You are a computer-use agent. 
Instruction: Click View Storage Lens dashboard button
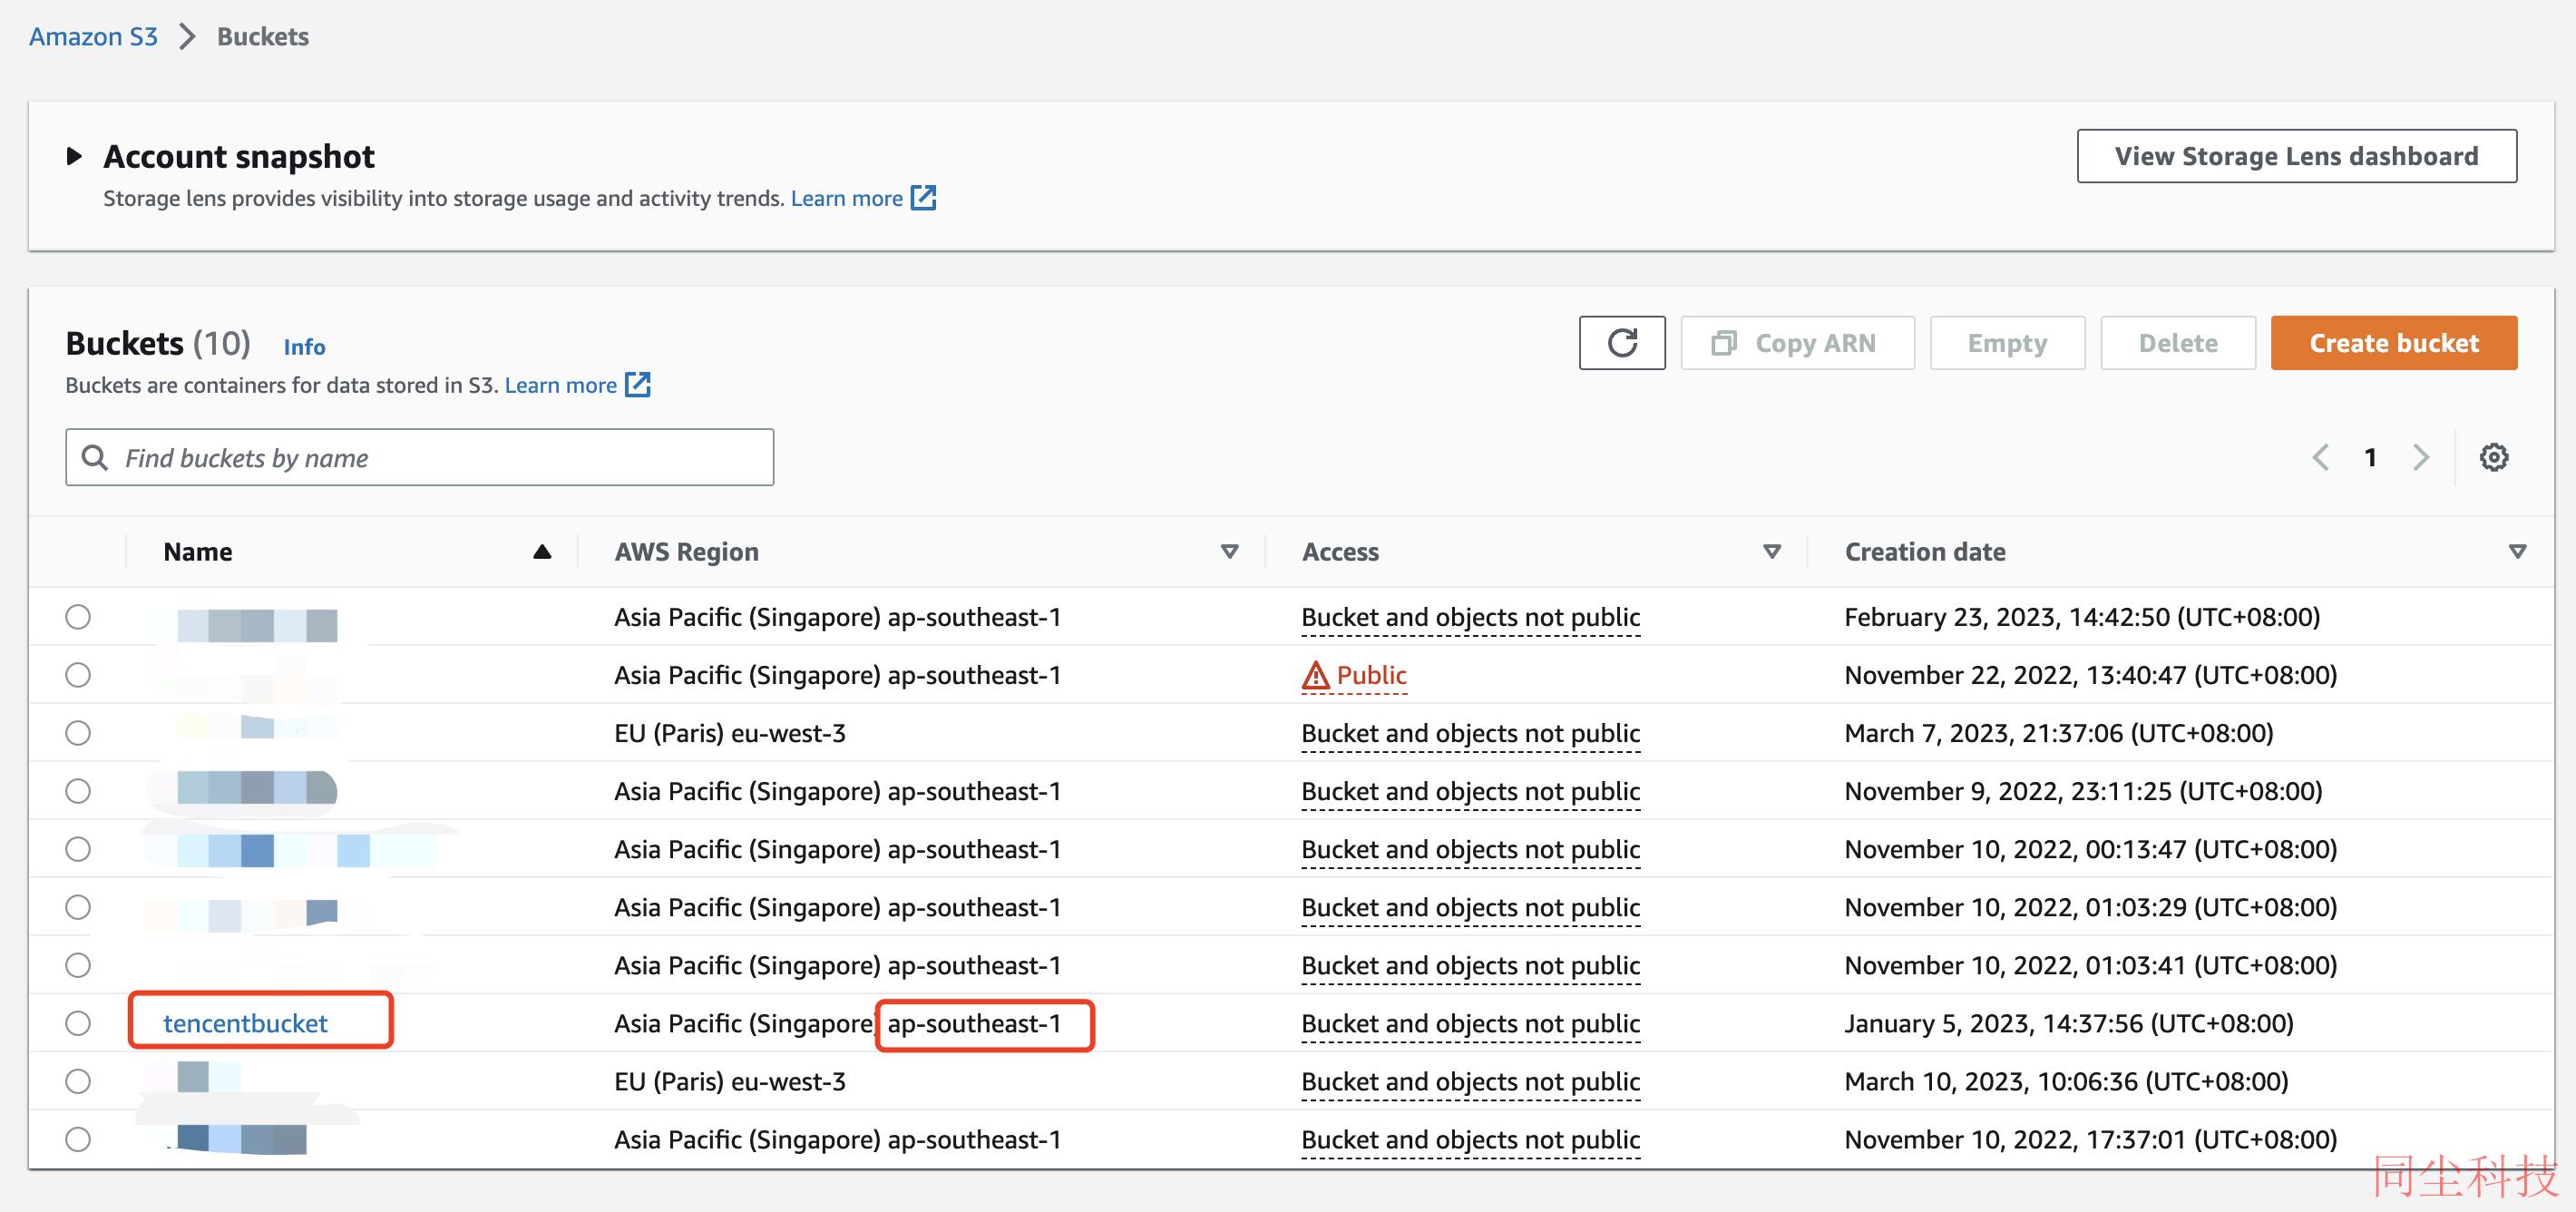(x=2297, y=156)
